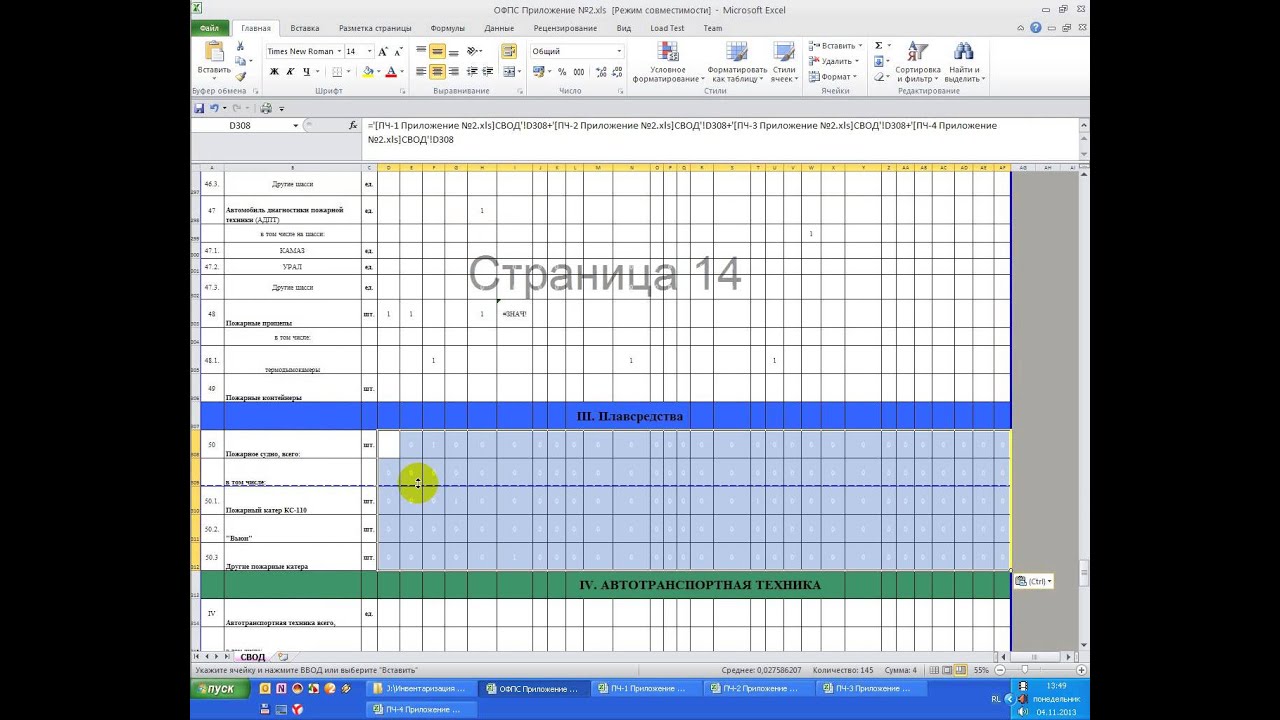Increase font size with the large A icon
The height and width of the screenshot is (720, 1280).
(x=383, y=51)
